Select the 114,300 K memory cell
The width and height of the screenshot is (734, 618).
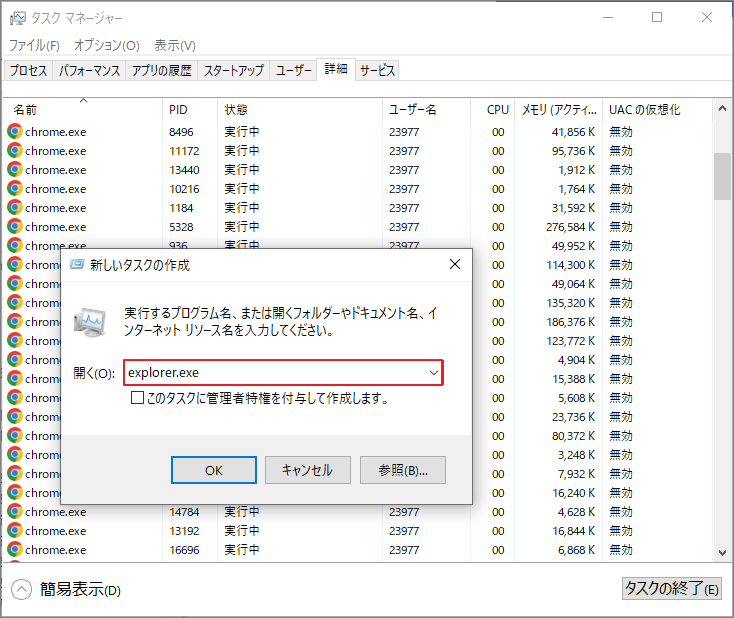(x=570, y=265)
